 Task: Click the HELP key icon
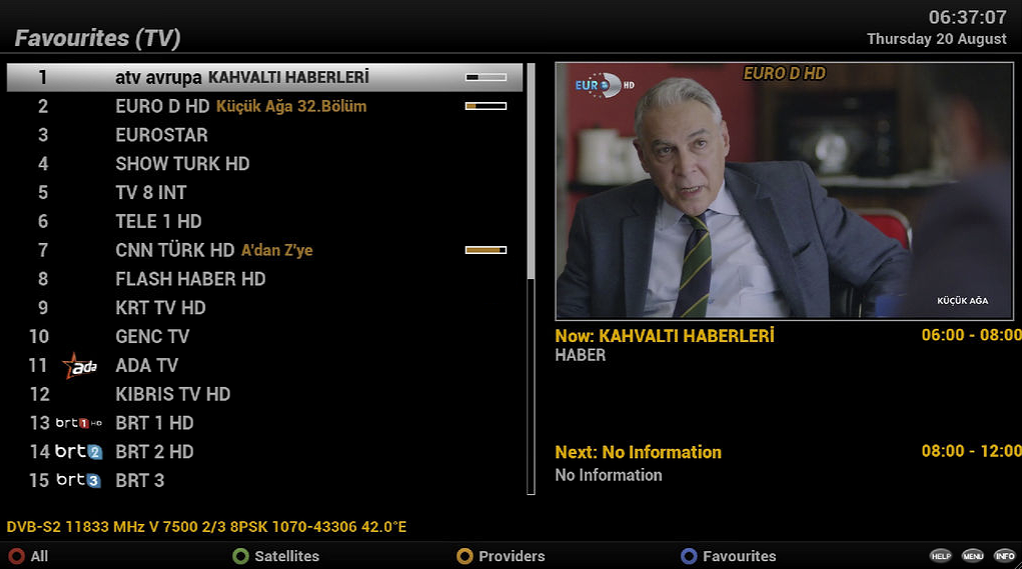click(x=941, y=555)
